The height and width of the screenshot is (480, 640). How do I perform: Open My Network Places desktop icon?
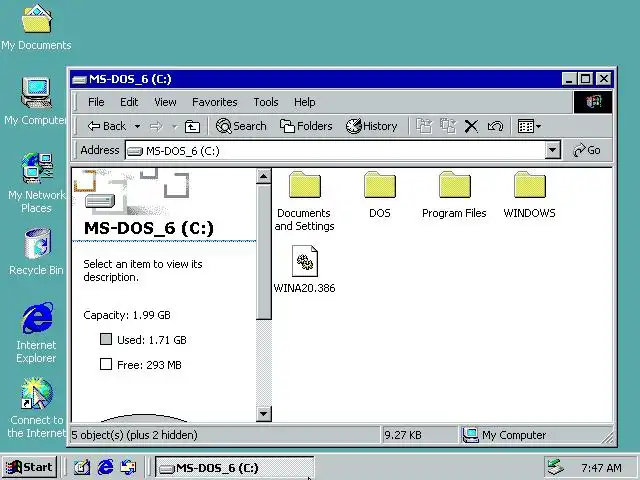36,183
